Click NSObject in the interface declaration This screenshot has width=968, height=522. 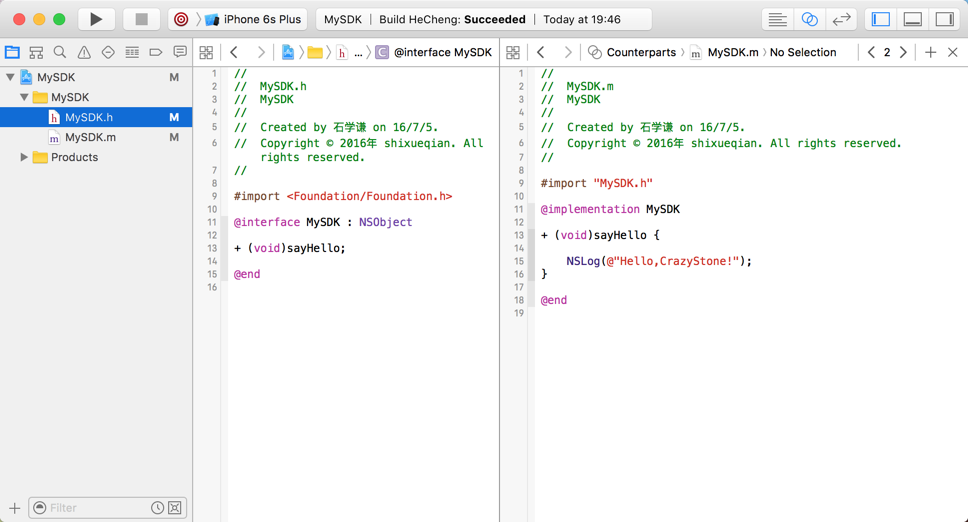[x=385, y=222]
